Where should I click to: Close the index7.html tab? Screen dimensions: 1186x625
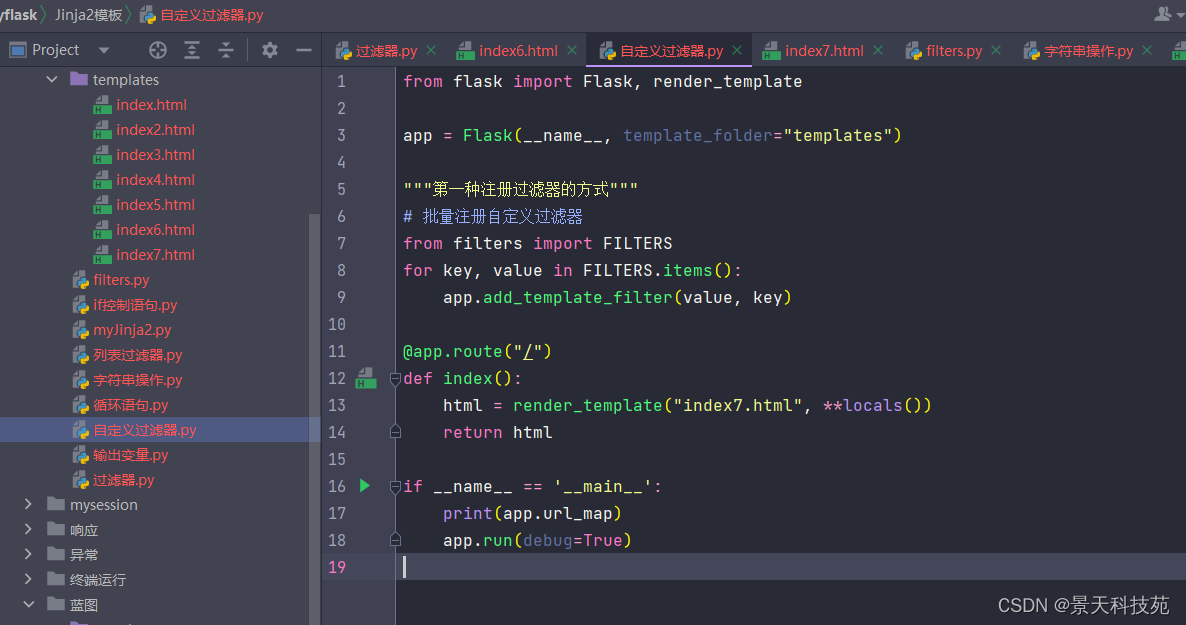pos(877,50)
